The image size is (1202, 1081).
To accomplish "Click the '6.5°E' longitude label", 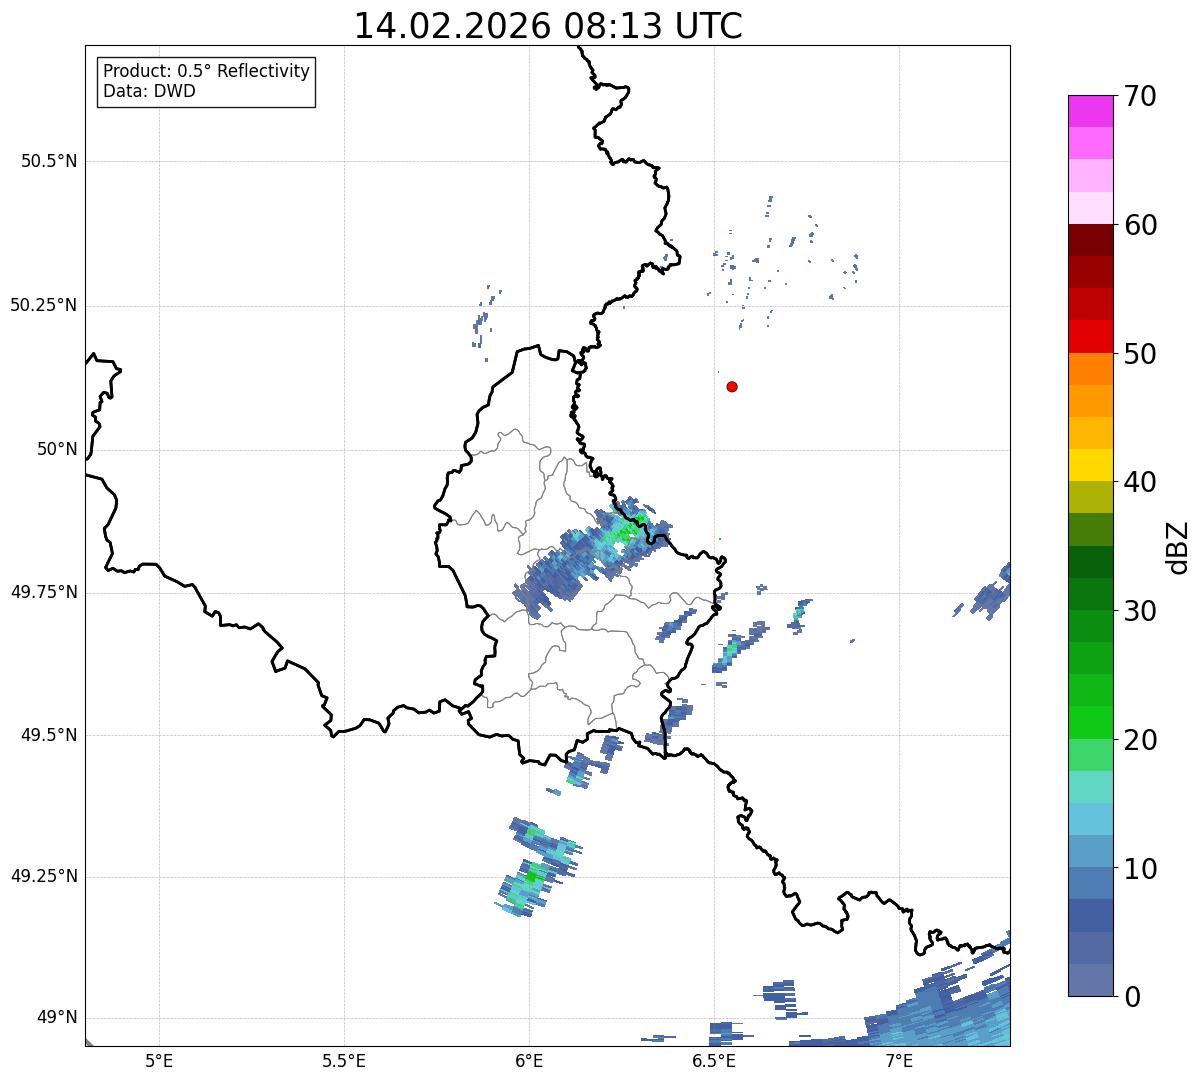I will [714, 1060].
